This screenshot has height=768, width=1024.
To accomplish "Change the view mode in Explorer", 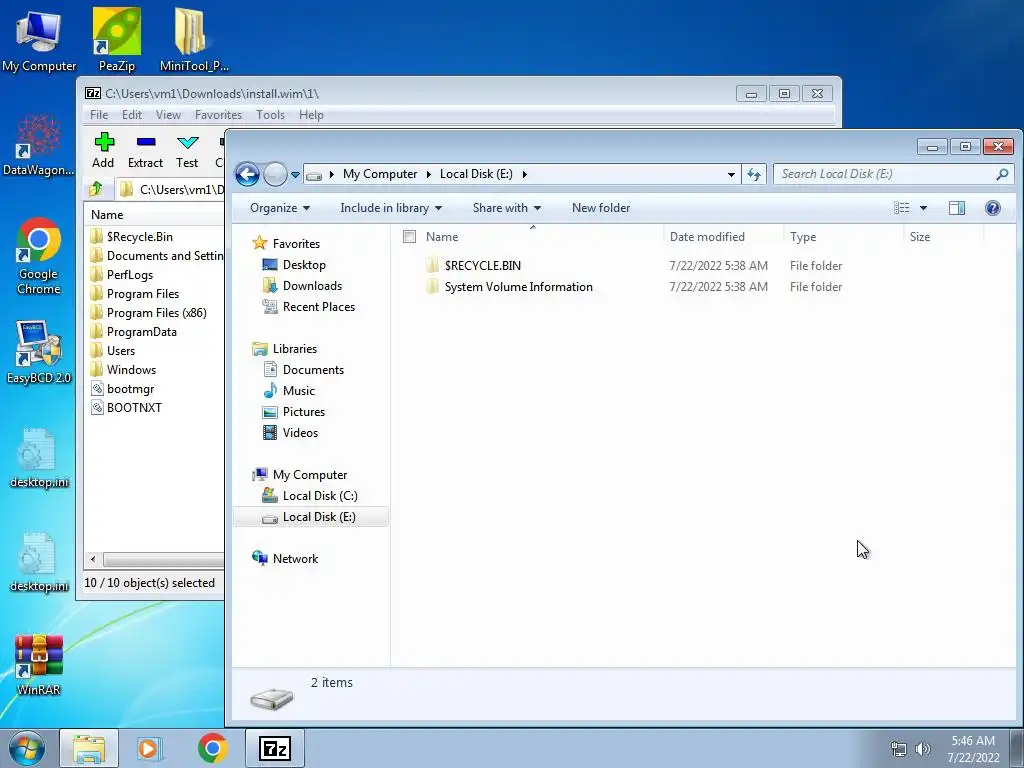I will coord(902,208).
